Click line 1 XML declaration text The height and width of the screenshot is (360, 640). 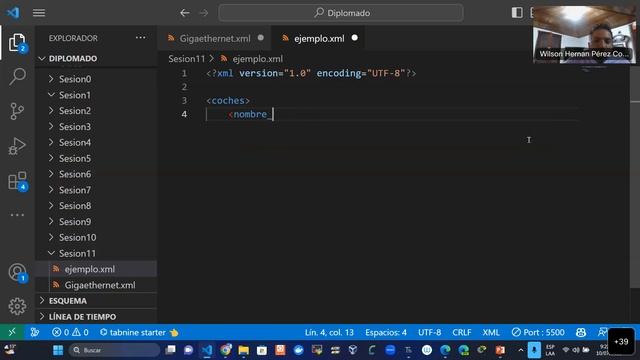pos(311,73)
